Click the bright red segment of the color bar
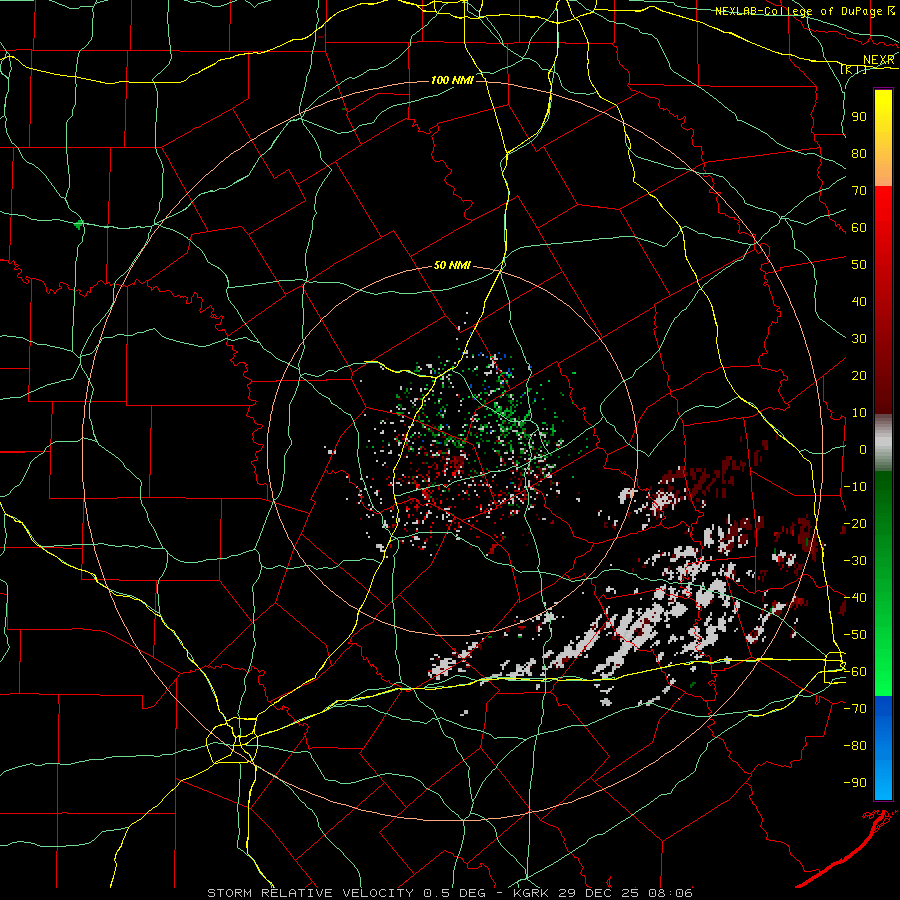The height and width of the screenshot is (900, 900). coord(883,300)
